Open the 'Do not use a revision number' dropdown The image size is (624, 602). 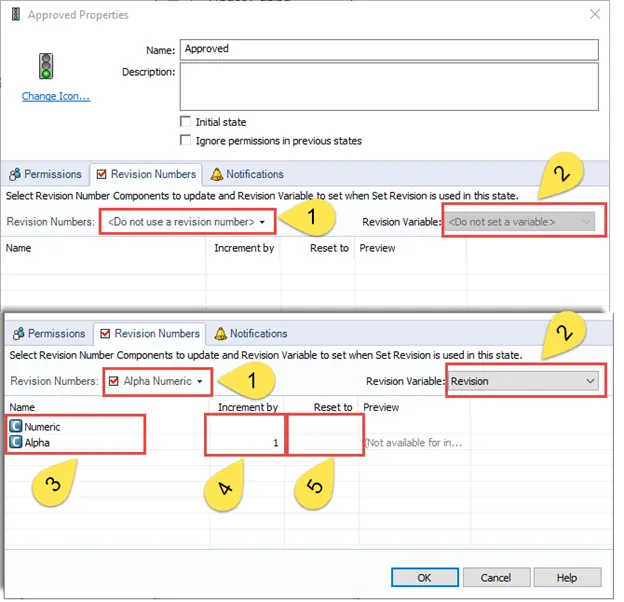point(187,222)
